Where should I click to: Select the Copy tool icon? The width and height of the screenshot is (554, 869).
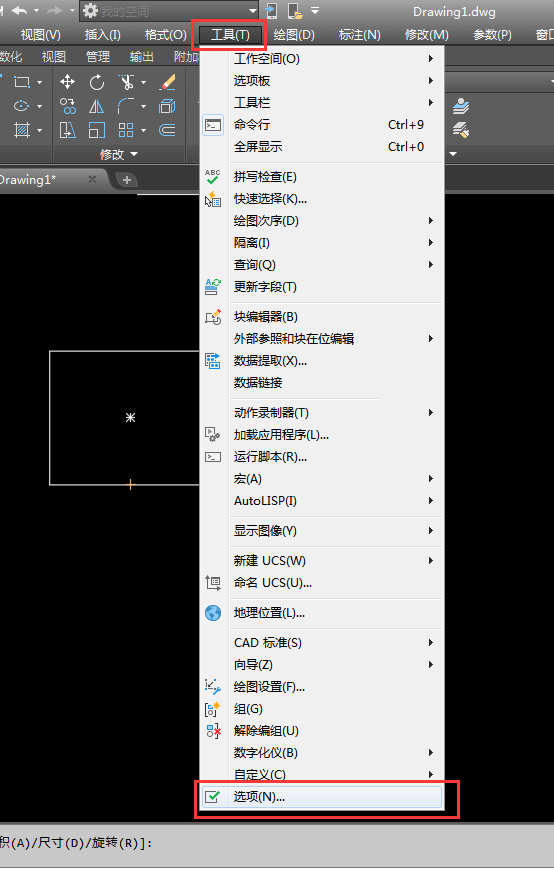[x=68, y=106]
